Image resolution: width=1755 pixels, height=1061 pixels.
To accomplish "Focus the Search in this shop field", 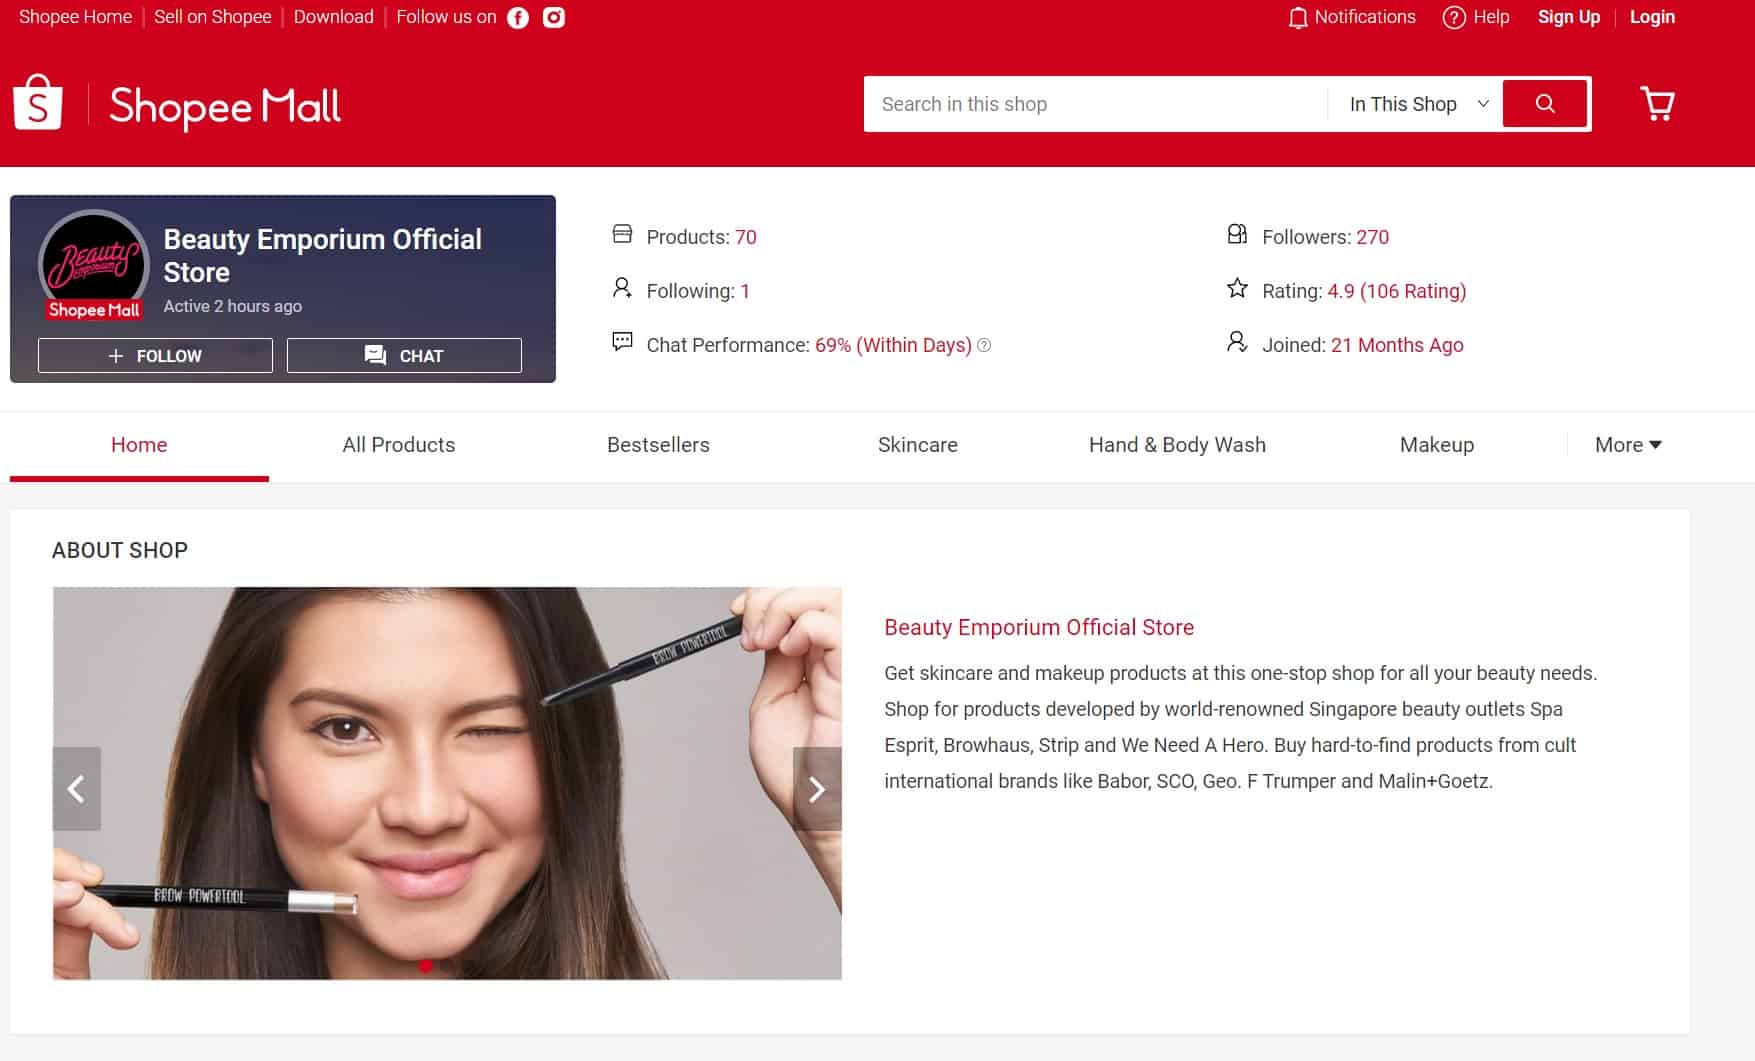I will coord(1096,104).
